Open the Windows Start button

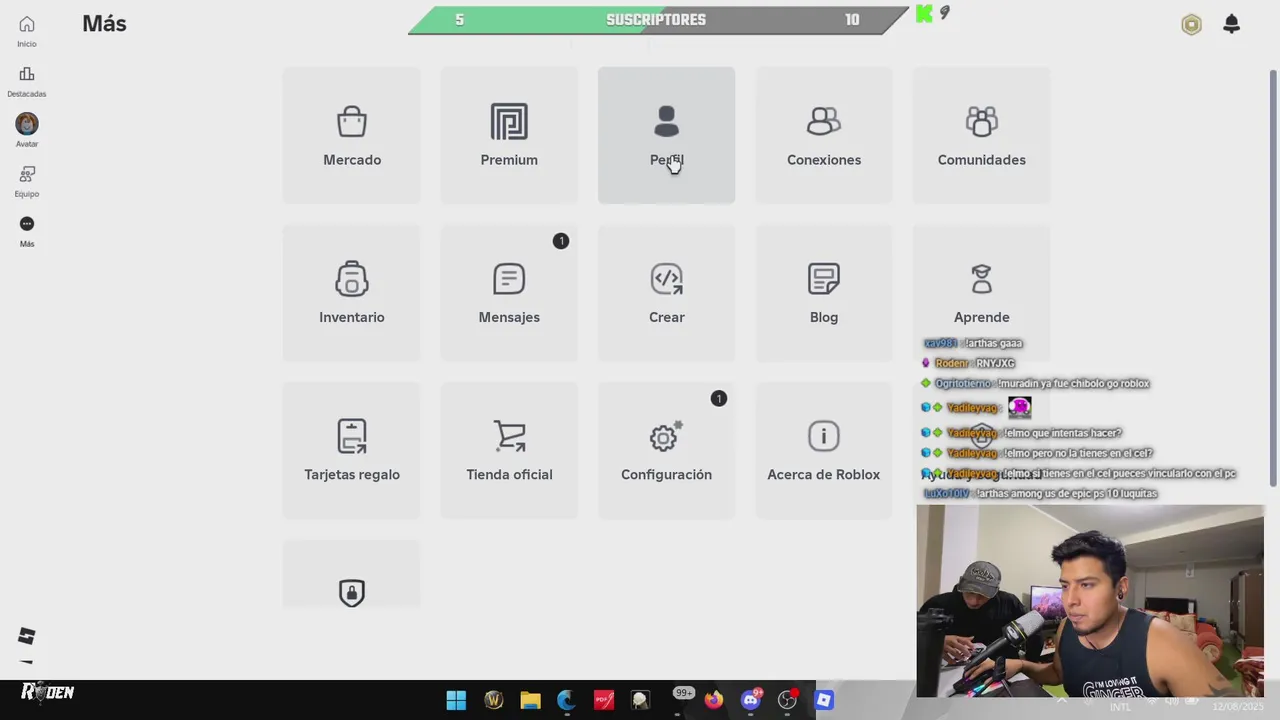click(456, 700)
